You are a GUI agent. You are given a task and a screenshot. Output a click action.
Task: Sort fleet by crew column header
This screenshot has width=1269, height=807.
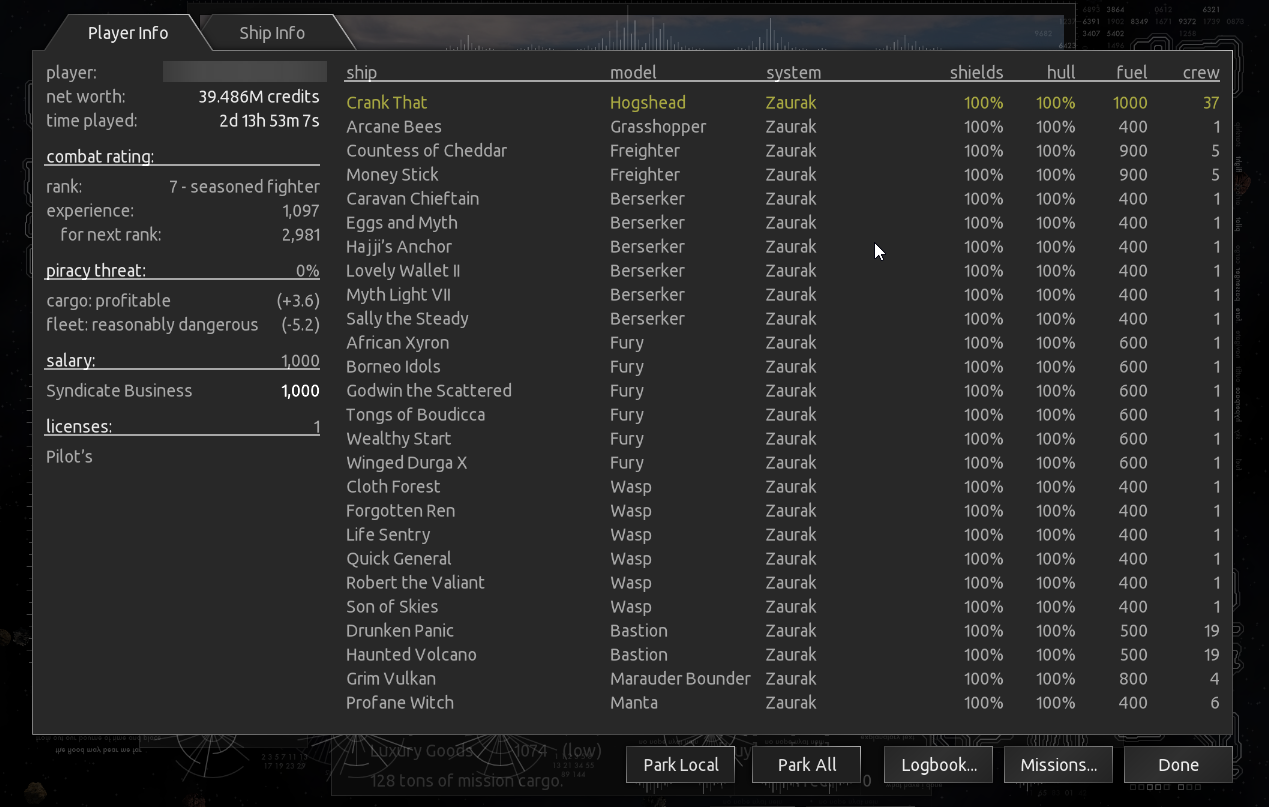point(1201,73)
